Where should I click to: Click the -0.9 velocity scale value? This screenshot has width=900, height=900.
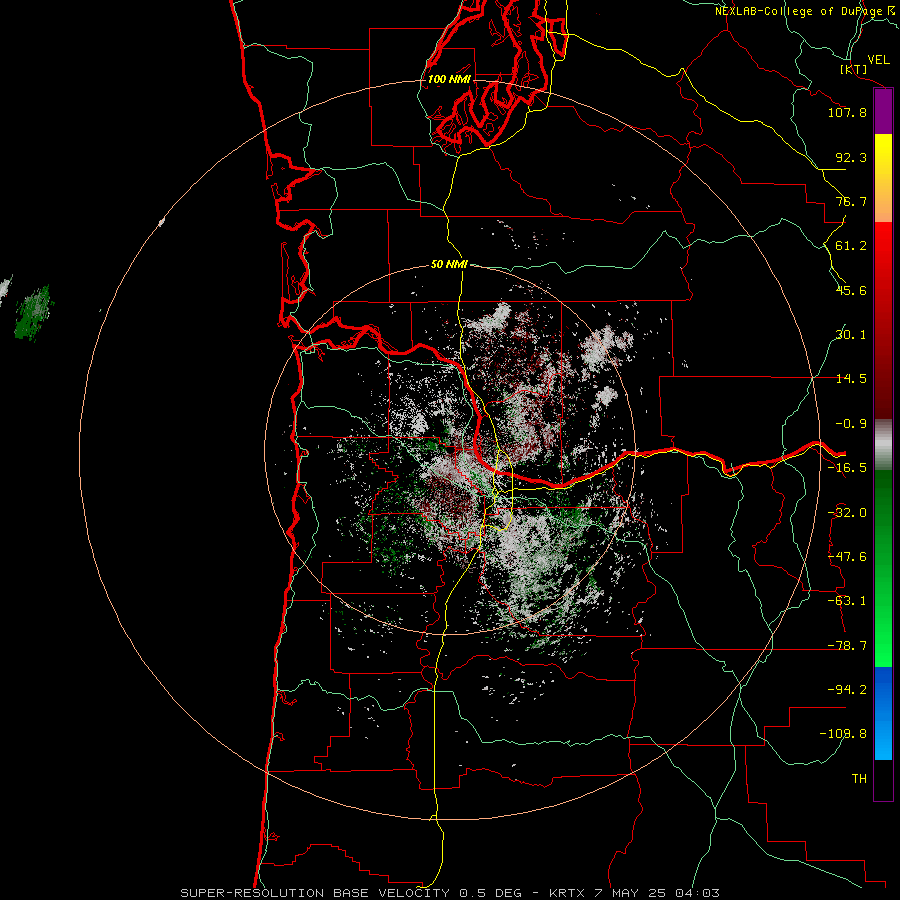tap(851, 424)
